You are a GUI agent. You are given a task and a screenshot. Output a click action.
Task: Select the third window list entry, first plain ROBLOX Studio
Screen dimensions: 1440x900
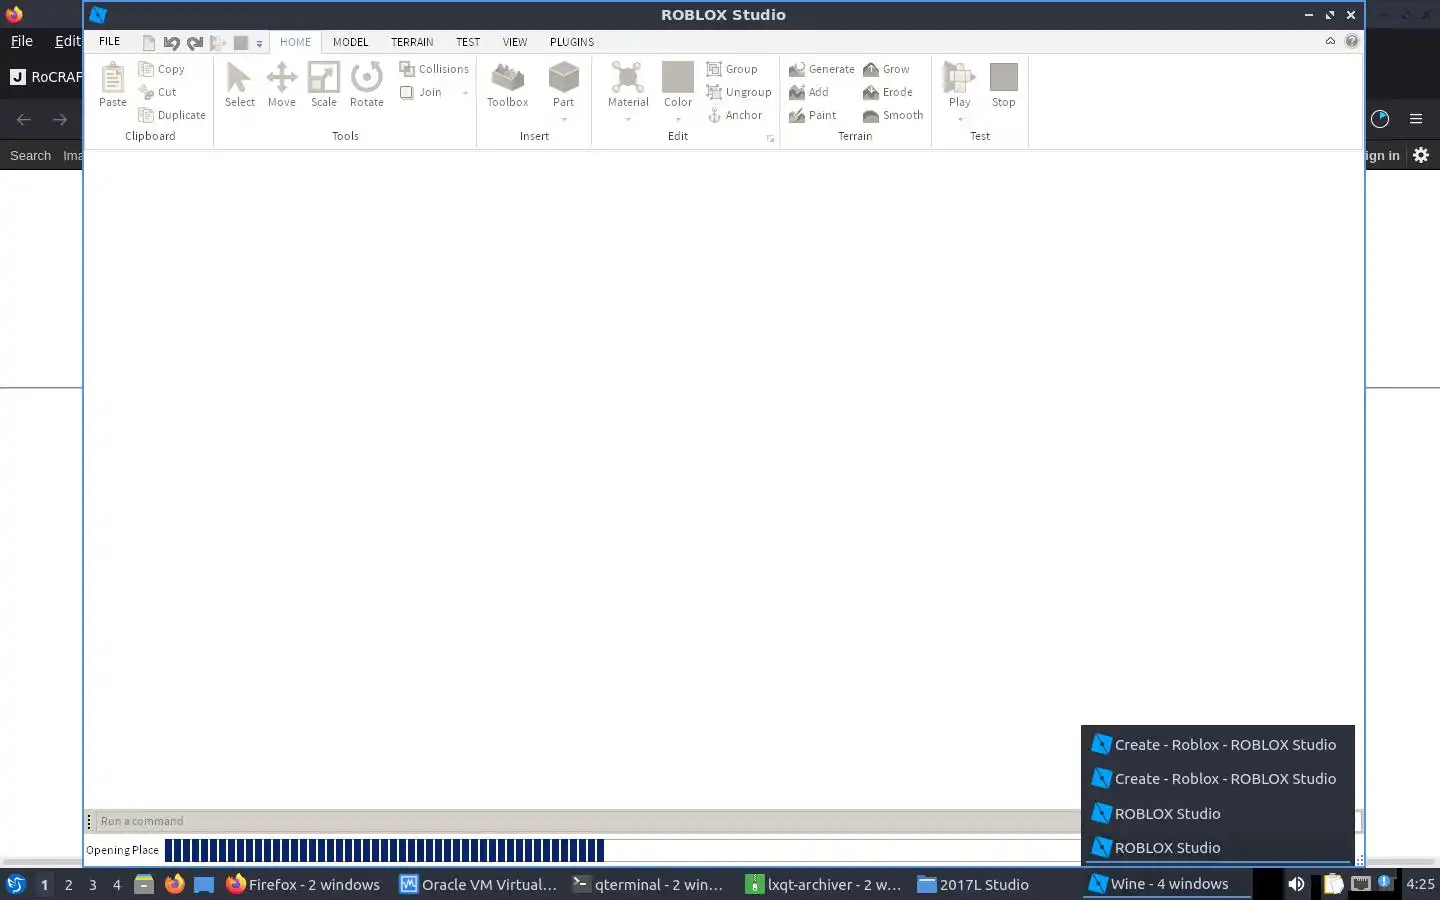(1218, 813)
